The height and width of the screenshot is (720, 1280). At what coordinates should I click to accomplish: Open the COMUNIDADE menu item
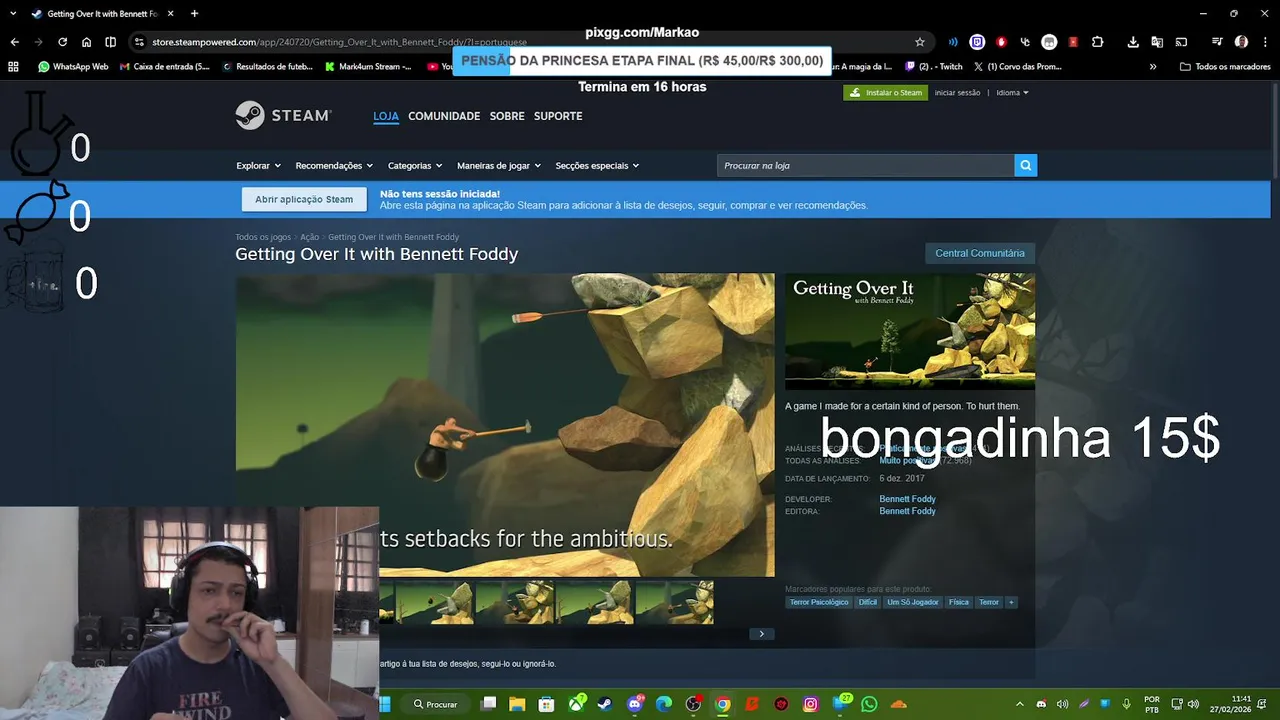[444, 116]
